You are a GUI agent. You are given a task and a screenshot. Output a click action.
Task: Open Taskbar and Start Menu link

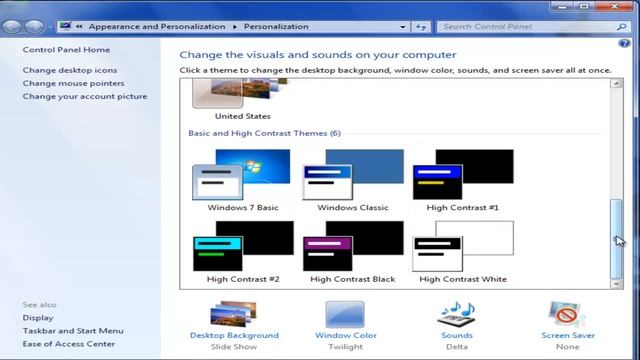pyautogui.click(x=73, y=331)
